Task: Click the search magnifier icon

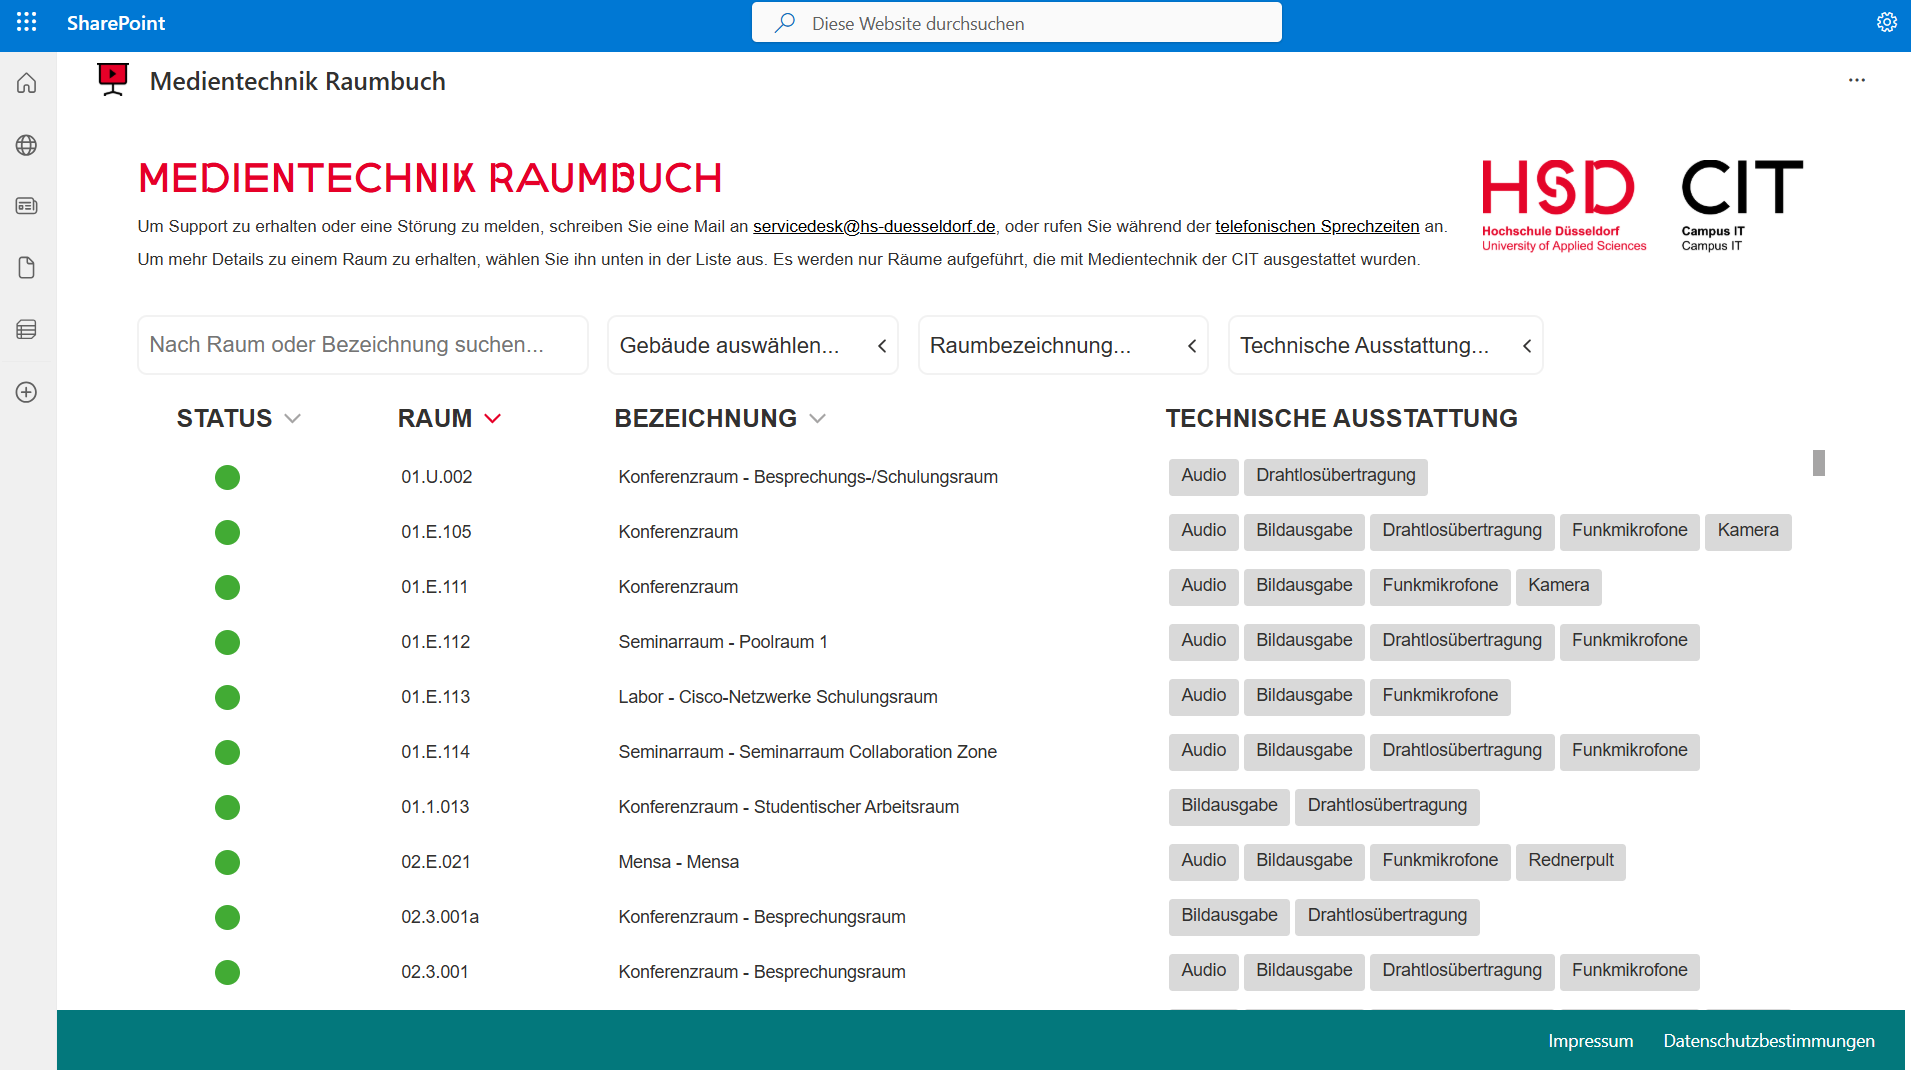Action: tap(786, 22)
